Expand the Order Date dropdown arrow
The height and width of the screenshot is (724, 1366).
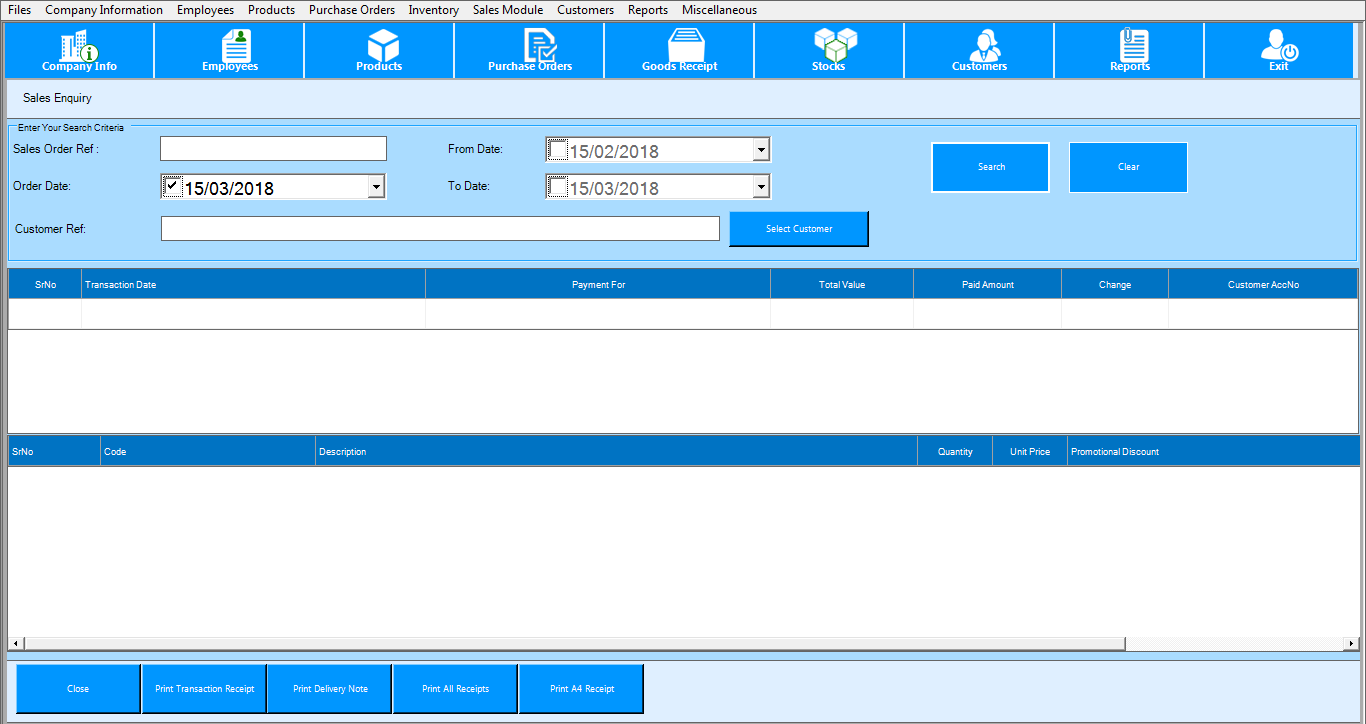point(376,187)
